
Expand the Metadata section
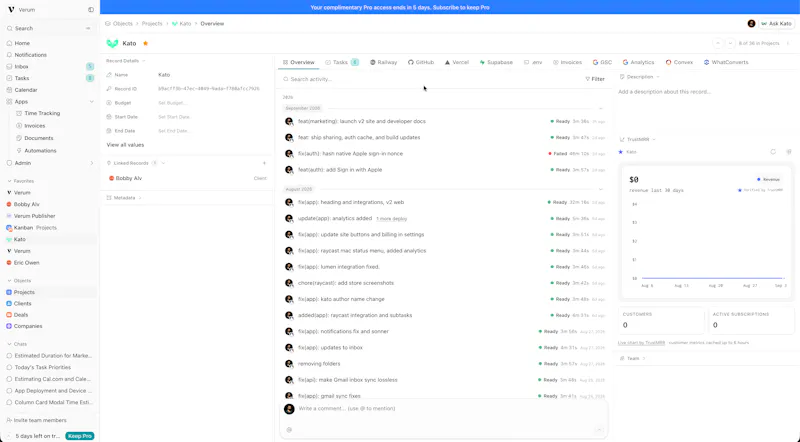coord(123,198)
